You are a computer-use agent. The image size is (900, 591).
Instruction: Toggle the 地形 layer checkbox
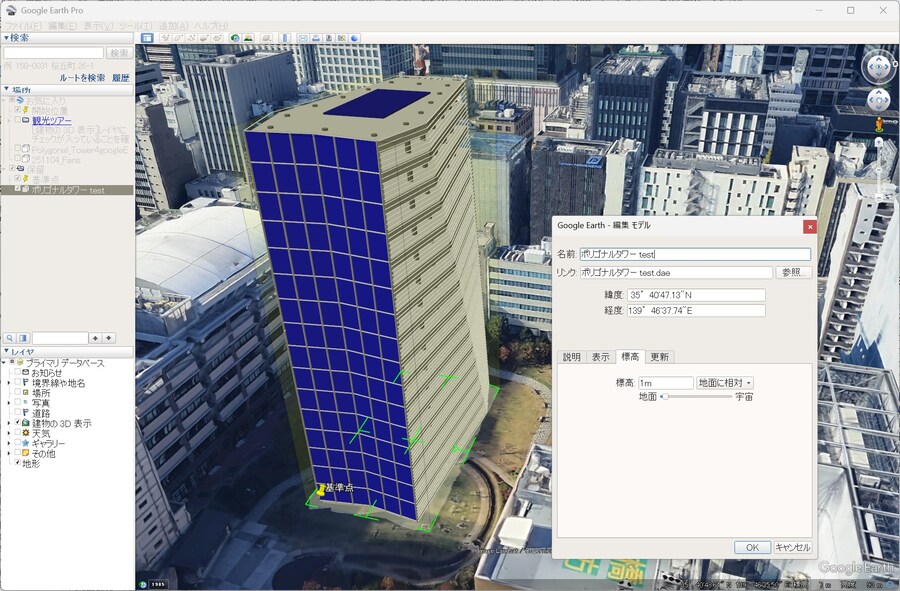click(x=15, y=464)
